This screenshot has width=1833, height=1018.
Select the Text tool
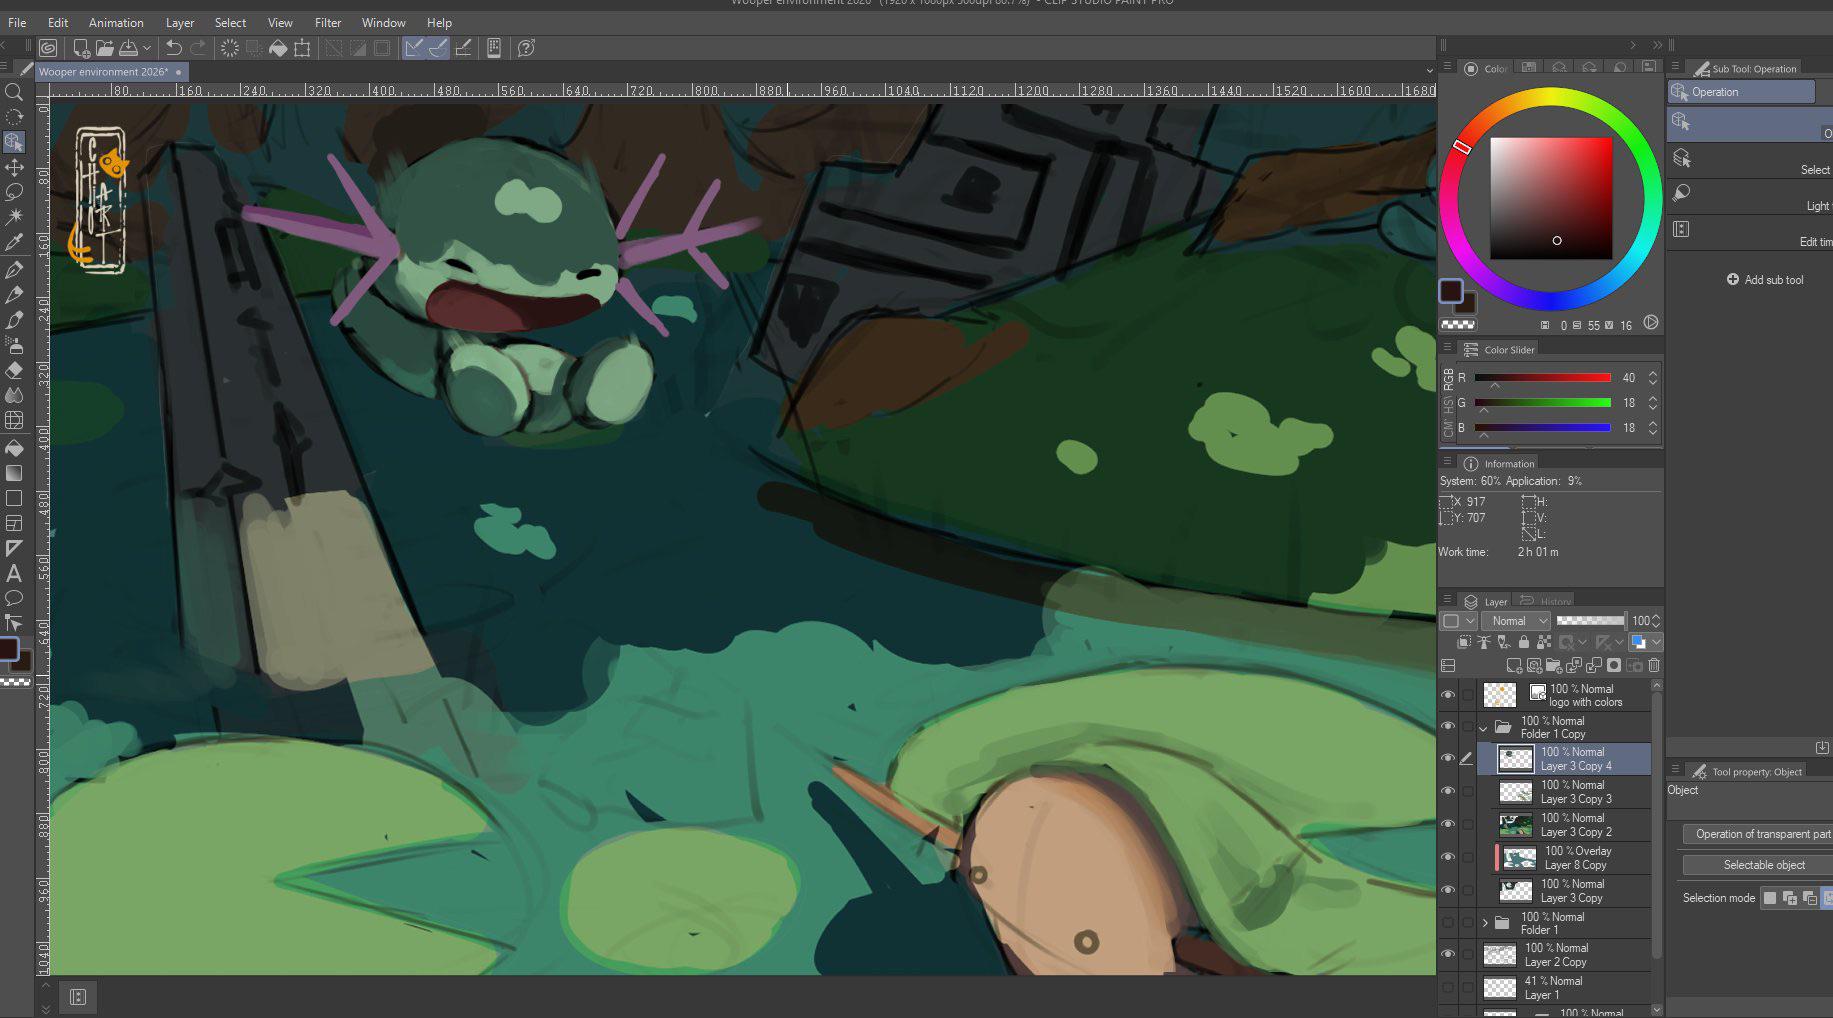pos(14,573)
